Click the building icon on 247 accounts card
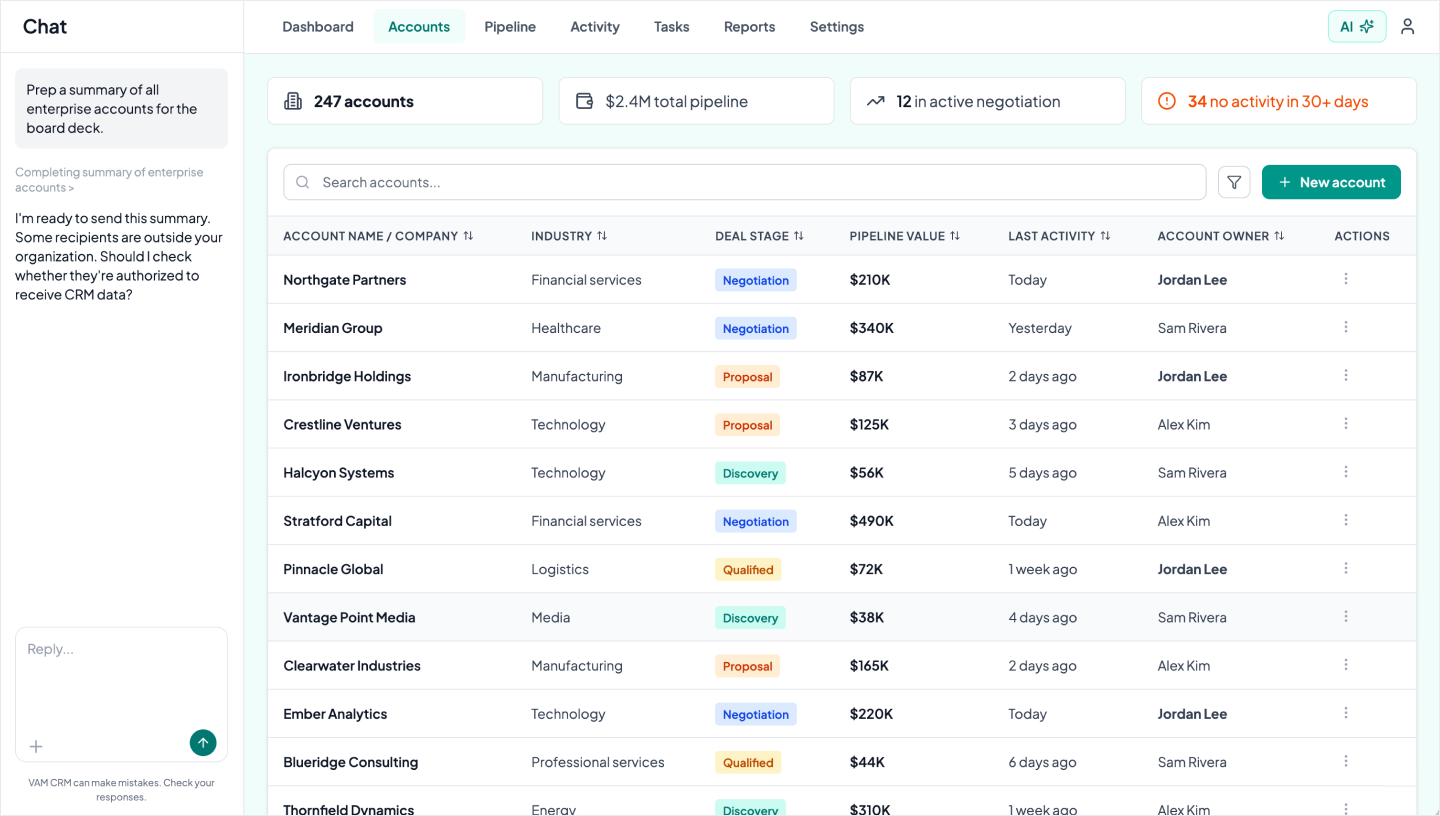Viewport: 1440px width, 816px height. [294, 100]
